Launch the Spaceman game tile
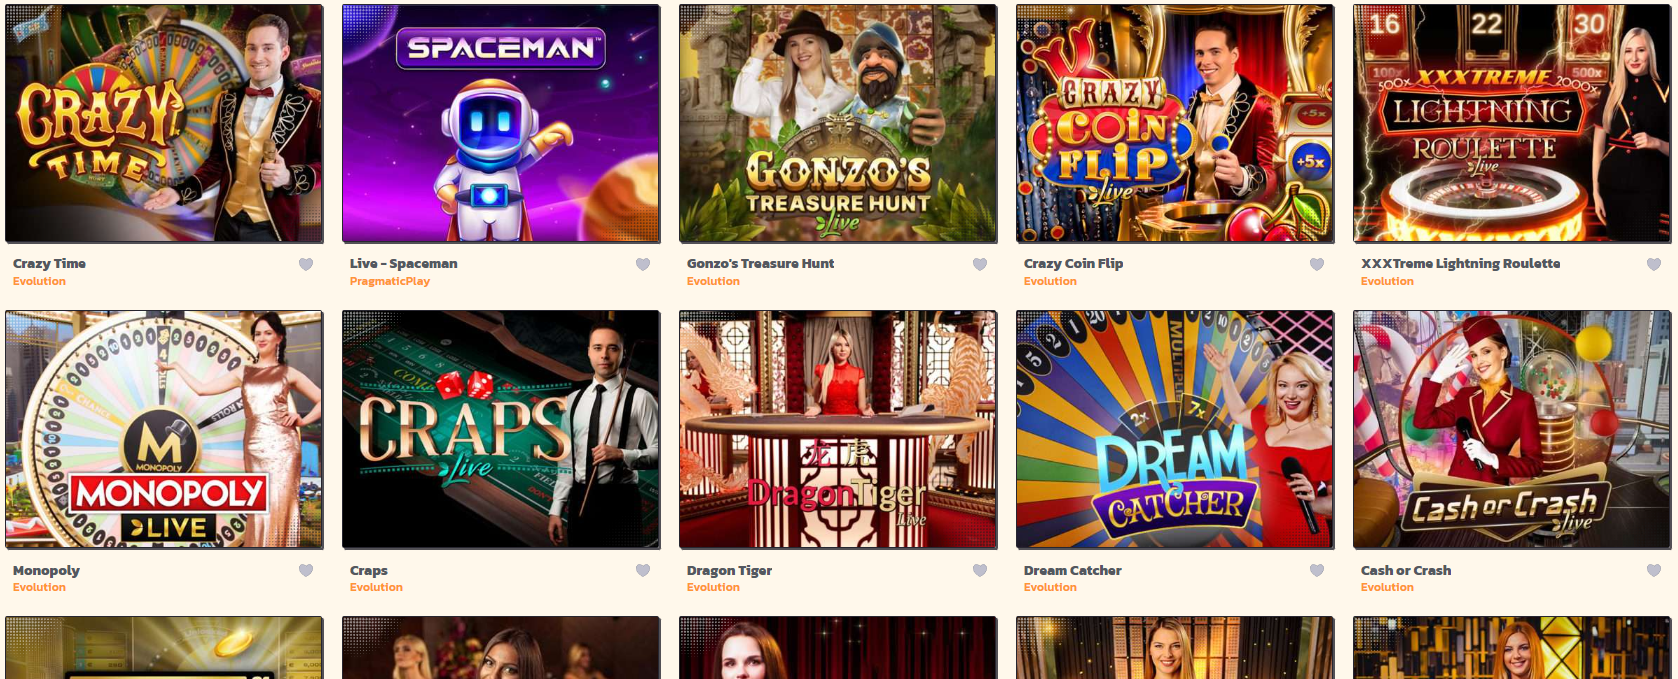Image resolution: width=1678 pixels, height=679 pixels. tap(501, 123)
